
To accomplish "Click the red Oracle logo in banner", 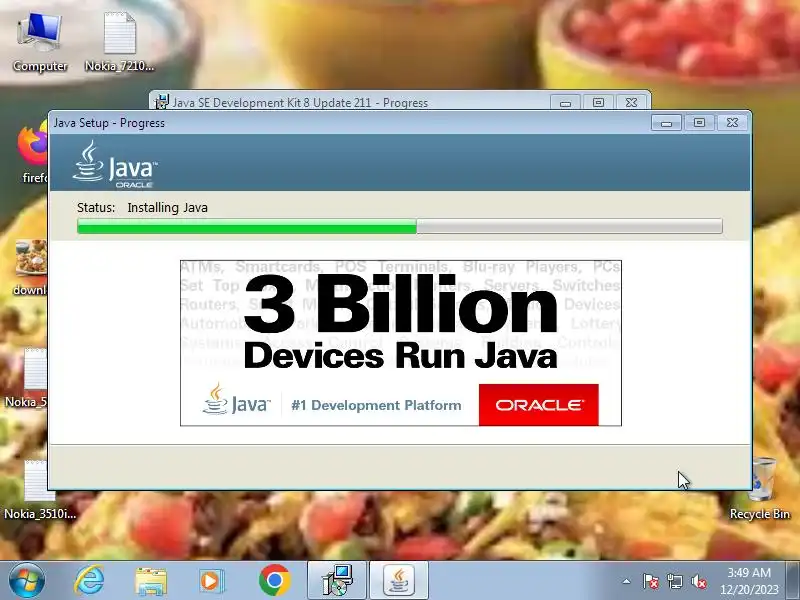I will tap(538, 405).
